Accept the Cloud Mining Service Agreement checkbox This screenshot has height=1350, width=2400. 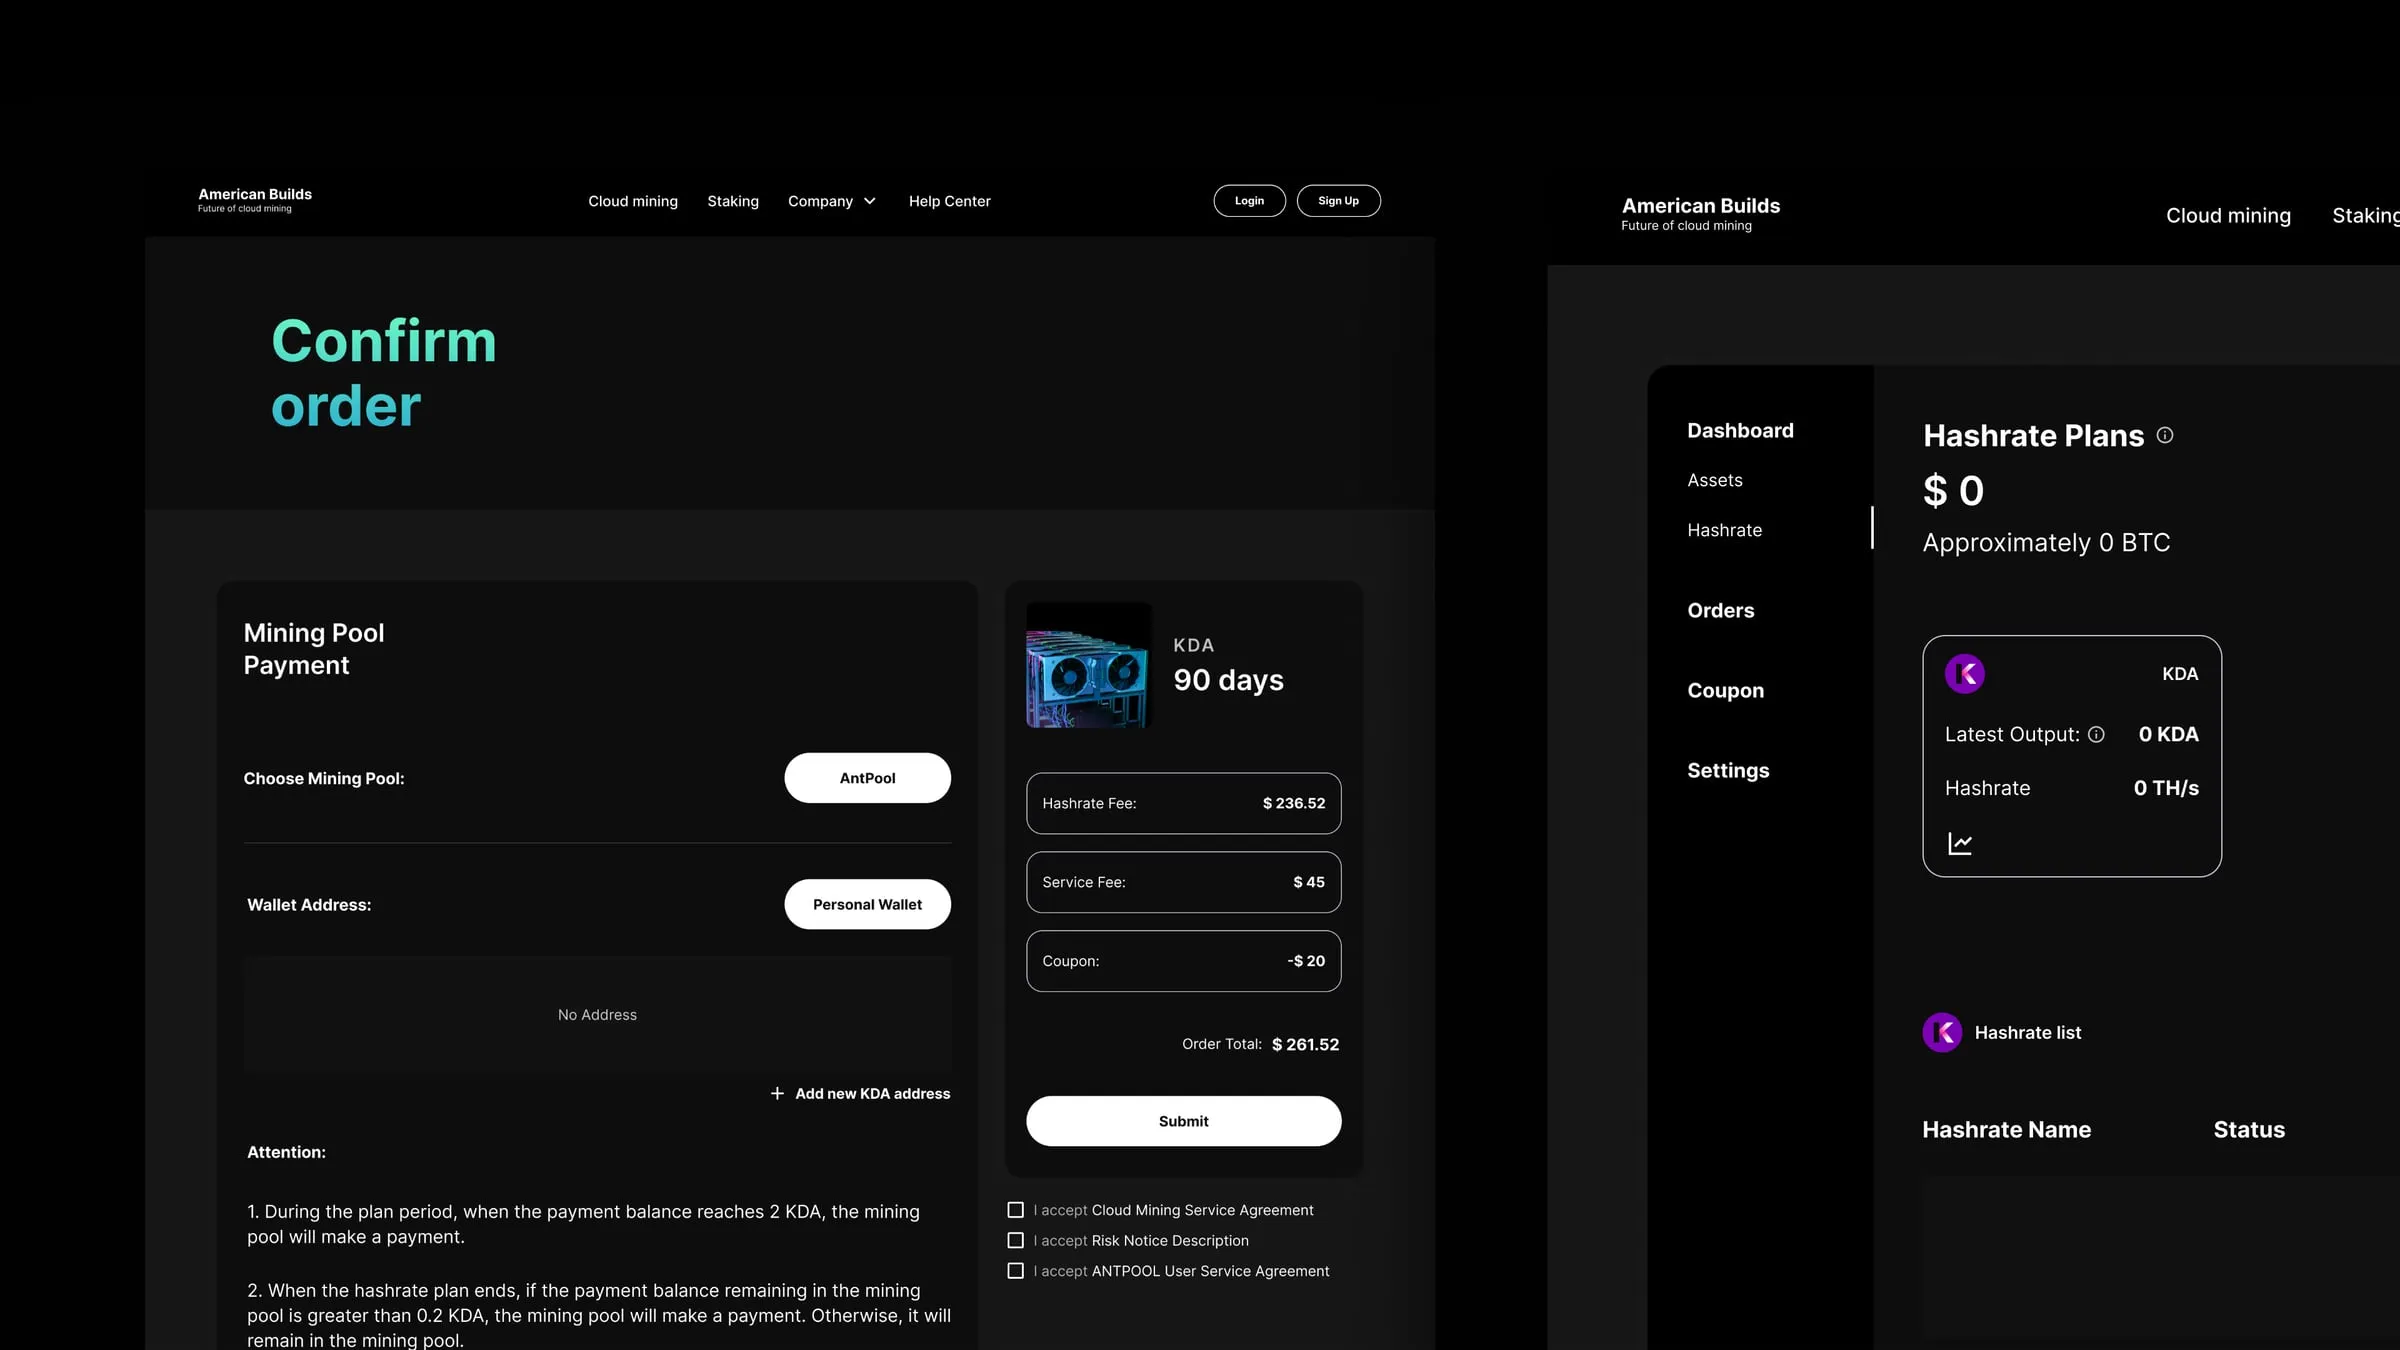tap(1015, 1210)
